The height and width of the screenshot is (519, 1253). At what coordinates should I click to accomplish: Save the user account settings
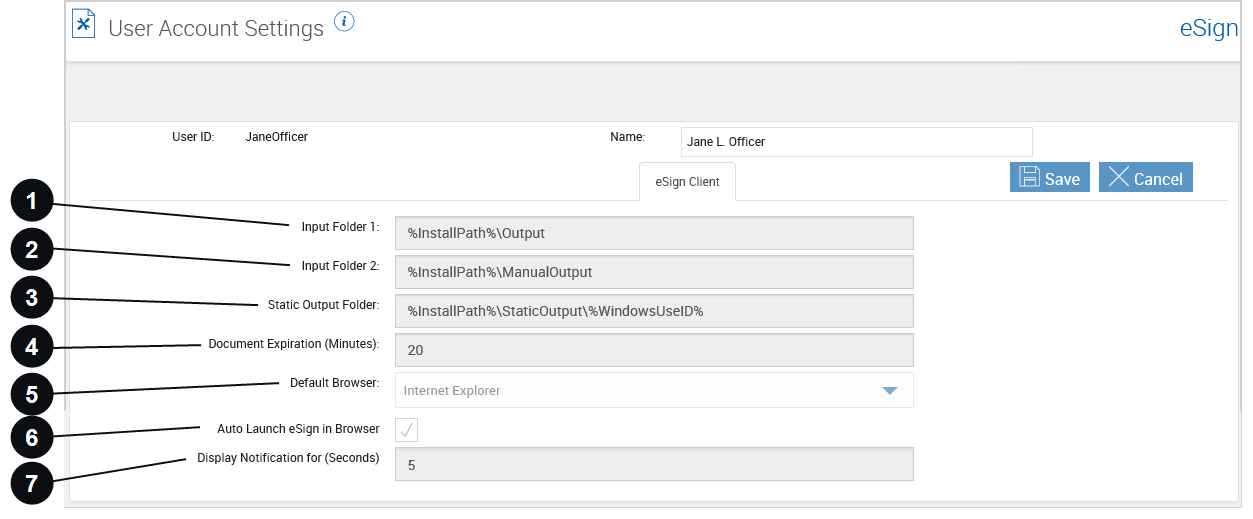pyautogui.click(x=1050, y=178)
